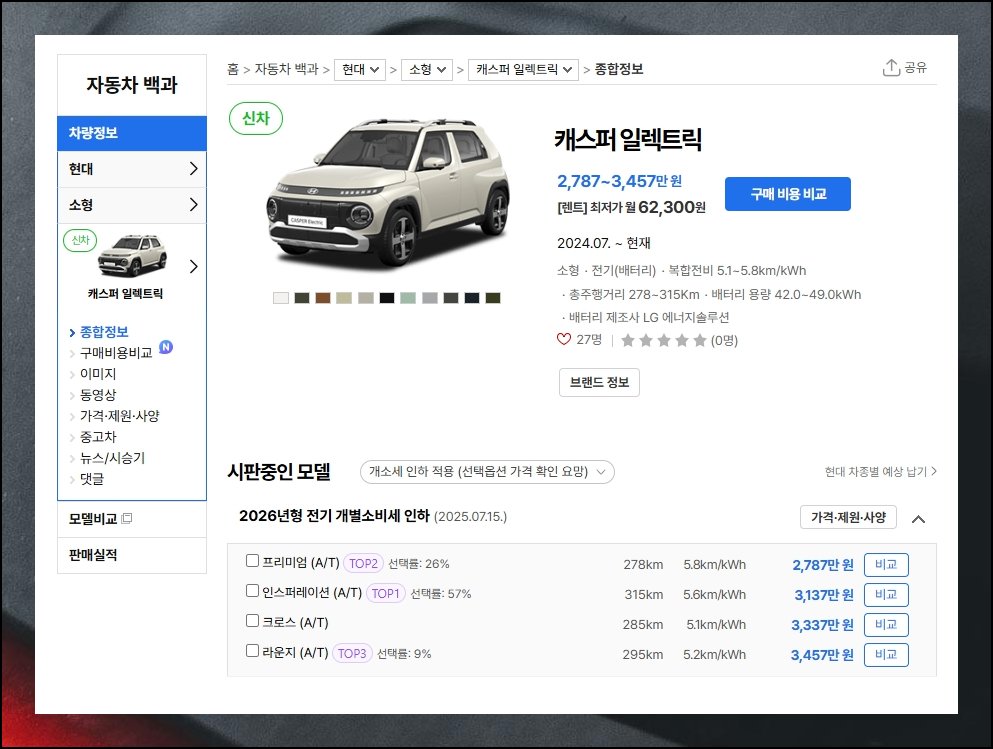Select the black color swatch
This screenshot has width=993, height=749.
(x=387, y=298)
